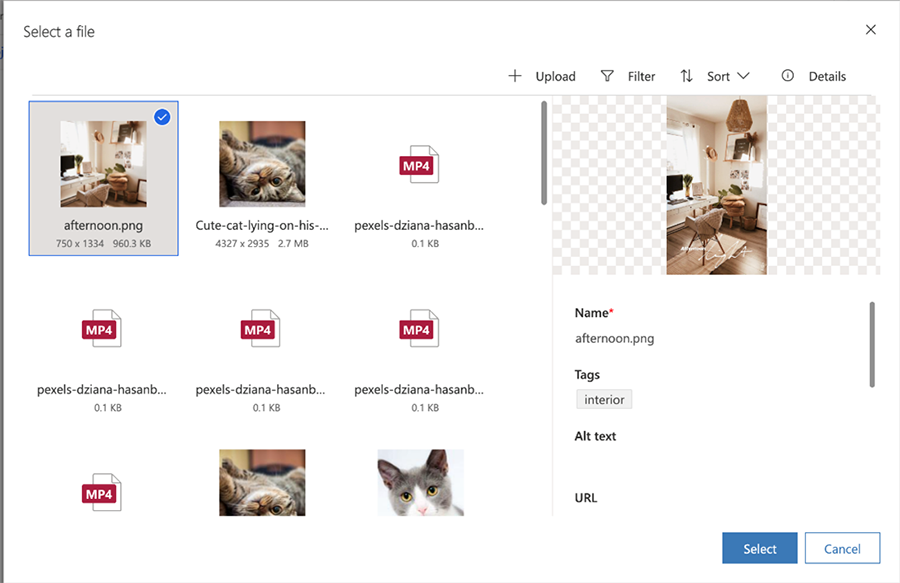Select the gray and white cat thumbnail
The width and height of the screenshot is (900, 583).
click(x=420, y=483)
